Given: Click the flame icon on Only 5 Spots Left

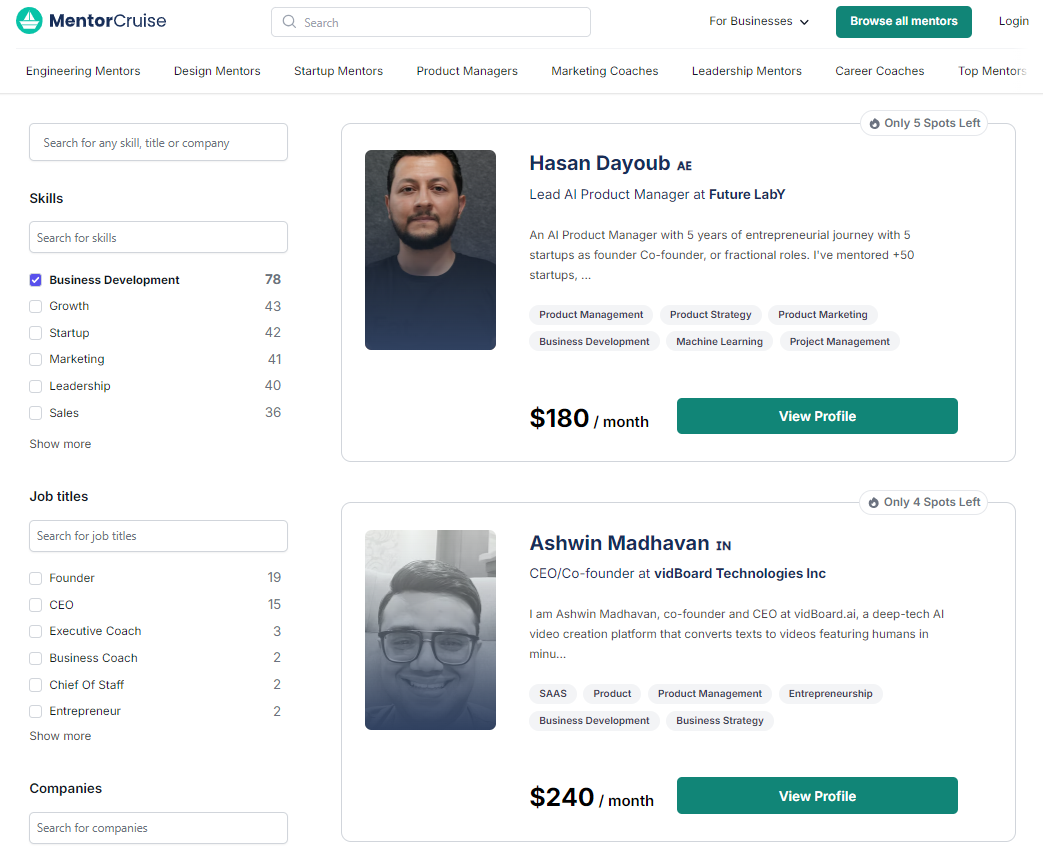Looking at the screenshot, I should click(x=875, y=123).
